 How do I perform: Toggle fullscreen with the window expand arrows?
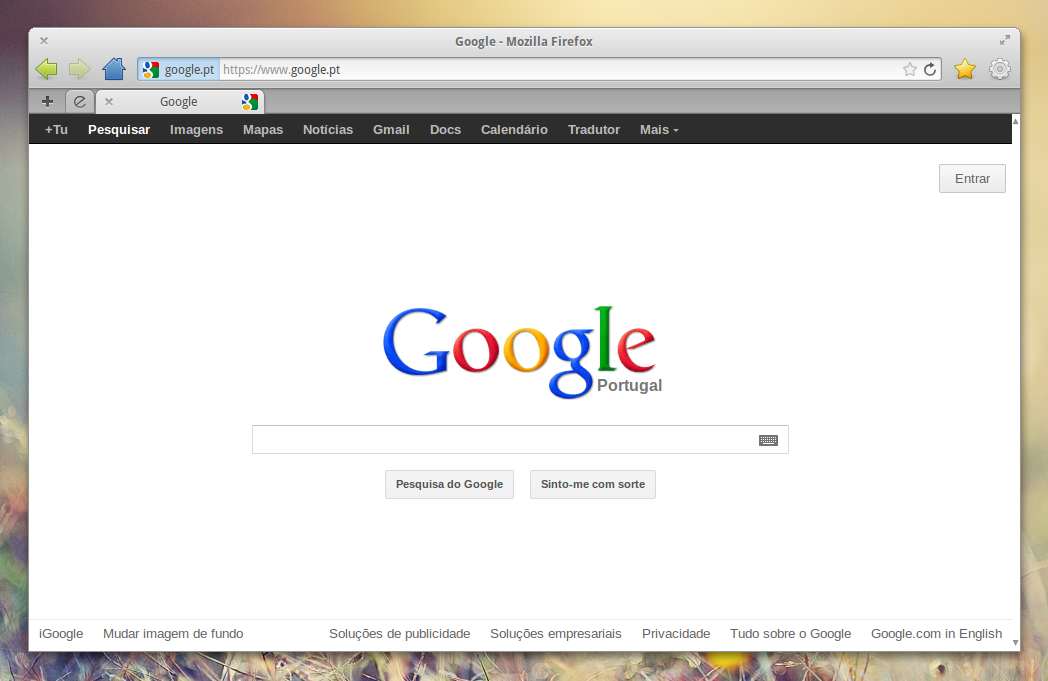pyautogui.click(x=1005, y=41)
